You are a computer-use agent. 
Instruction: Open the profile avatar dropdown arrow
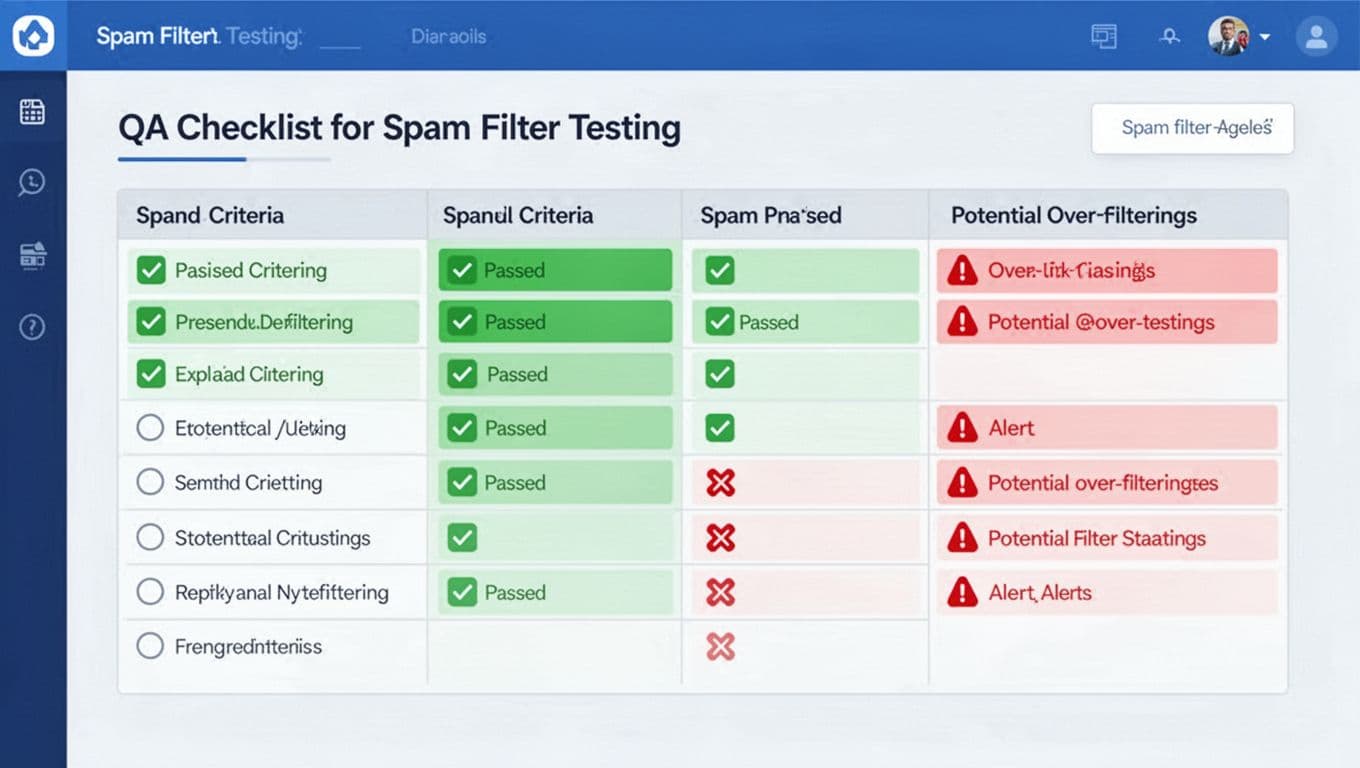(1264, 36)
